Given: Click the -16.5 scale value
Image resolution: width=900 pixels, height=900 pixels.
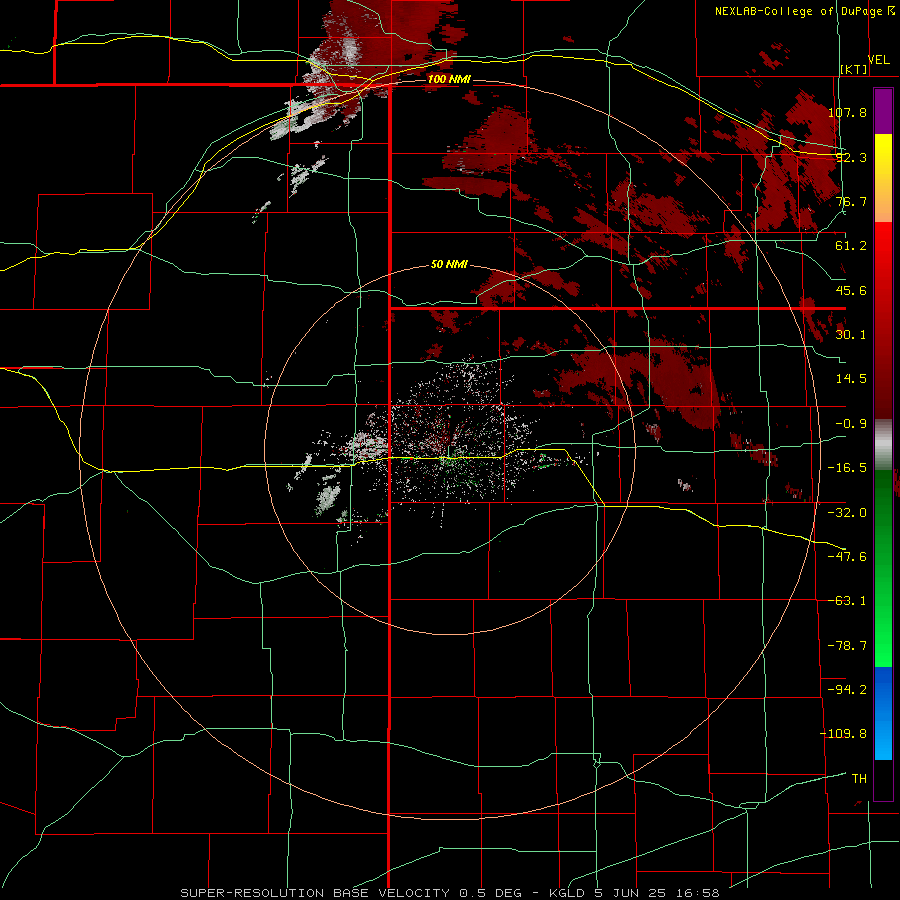Looking at the screenshot, I should pos(847,468).
